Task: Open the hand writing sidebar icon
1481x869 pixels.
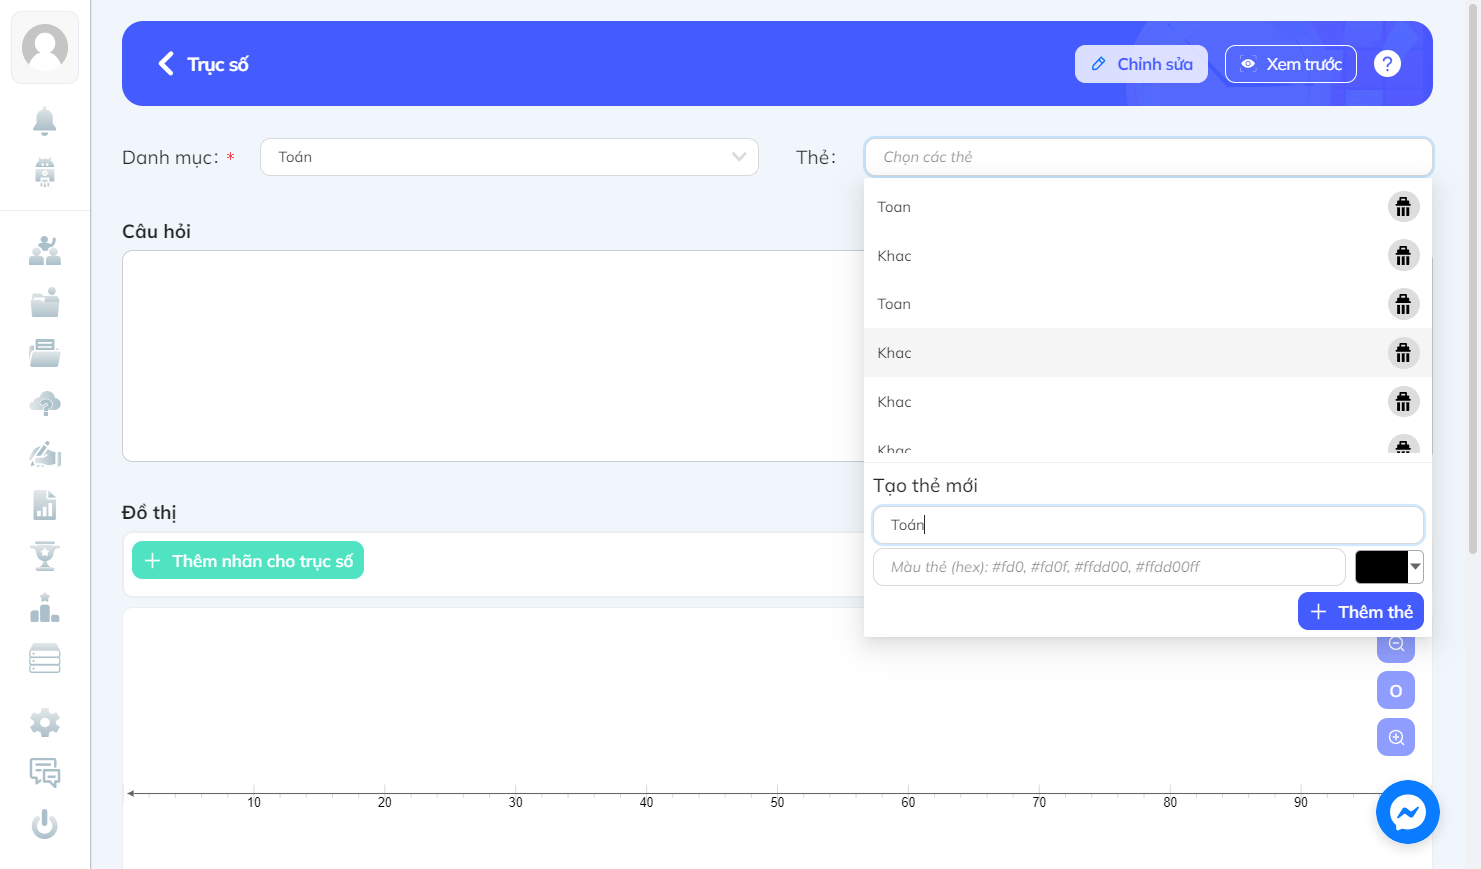Action: coord(45,454)
